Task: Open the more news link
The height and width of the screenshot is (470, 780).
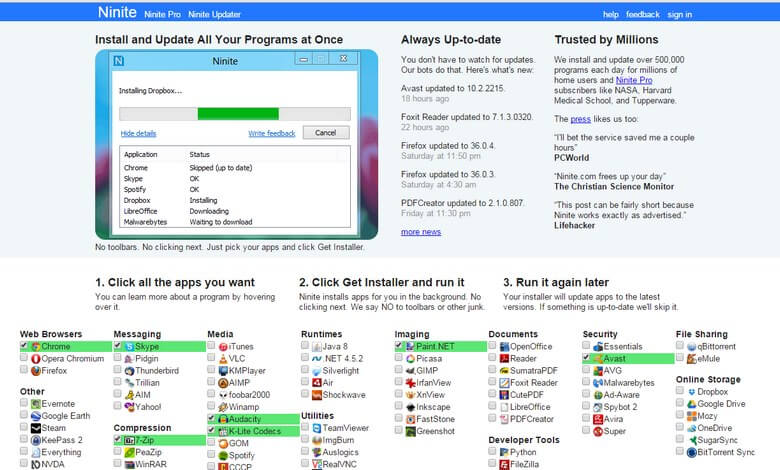Action: coord(420,232)
